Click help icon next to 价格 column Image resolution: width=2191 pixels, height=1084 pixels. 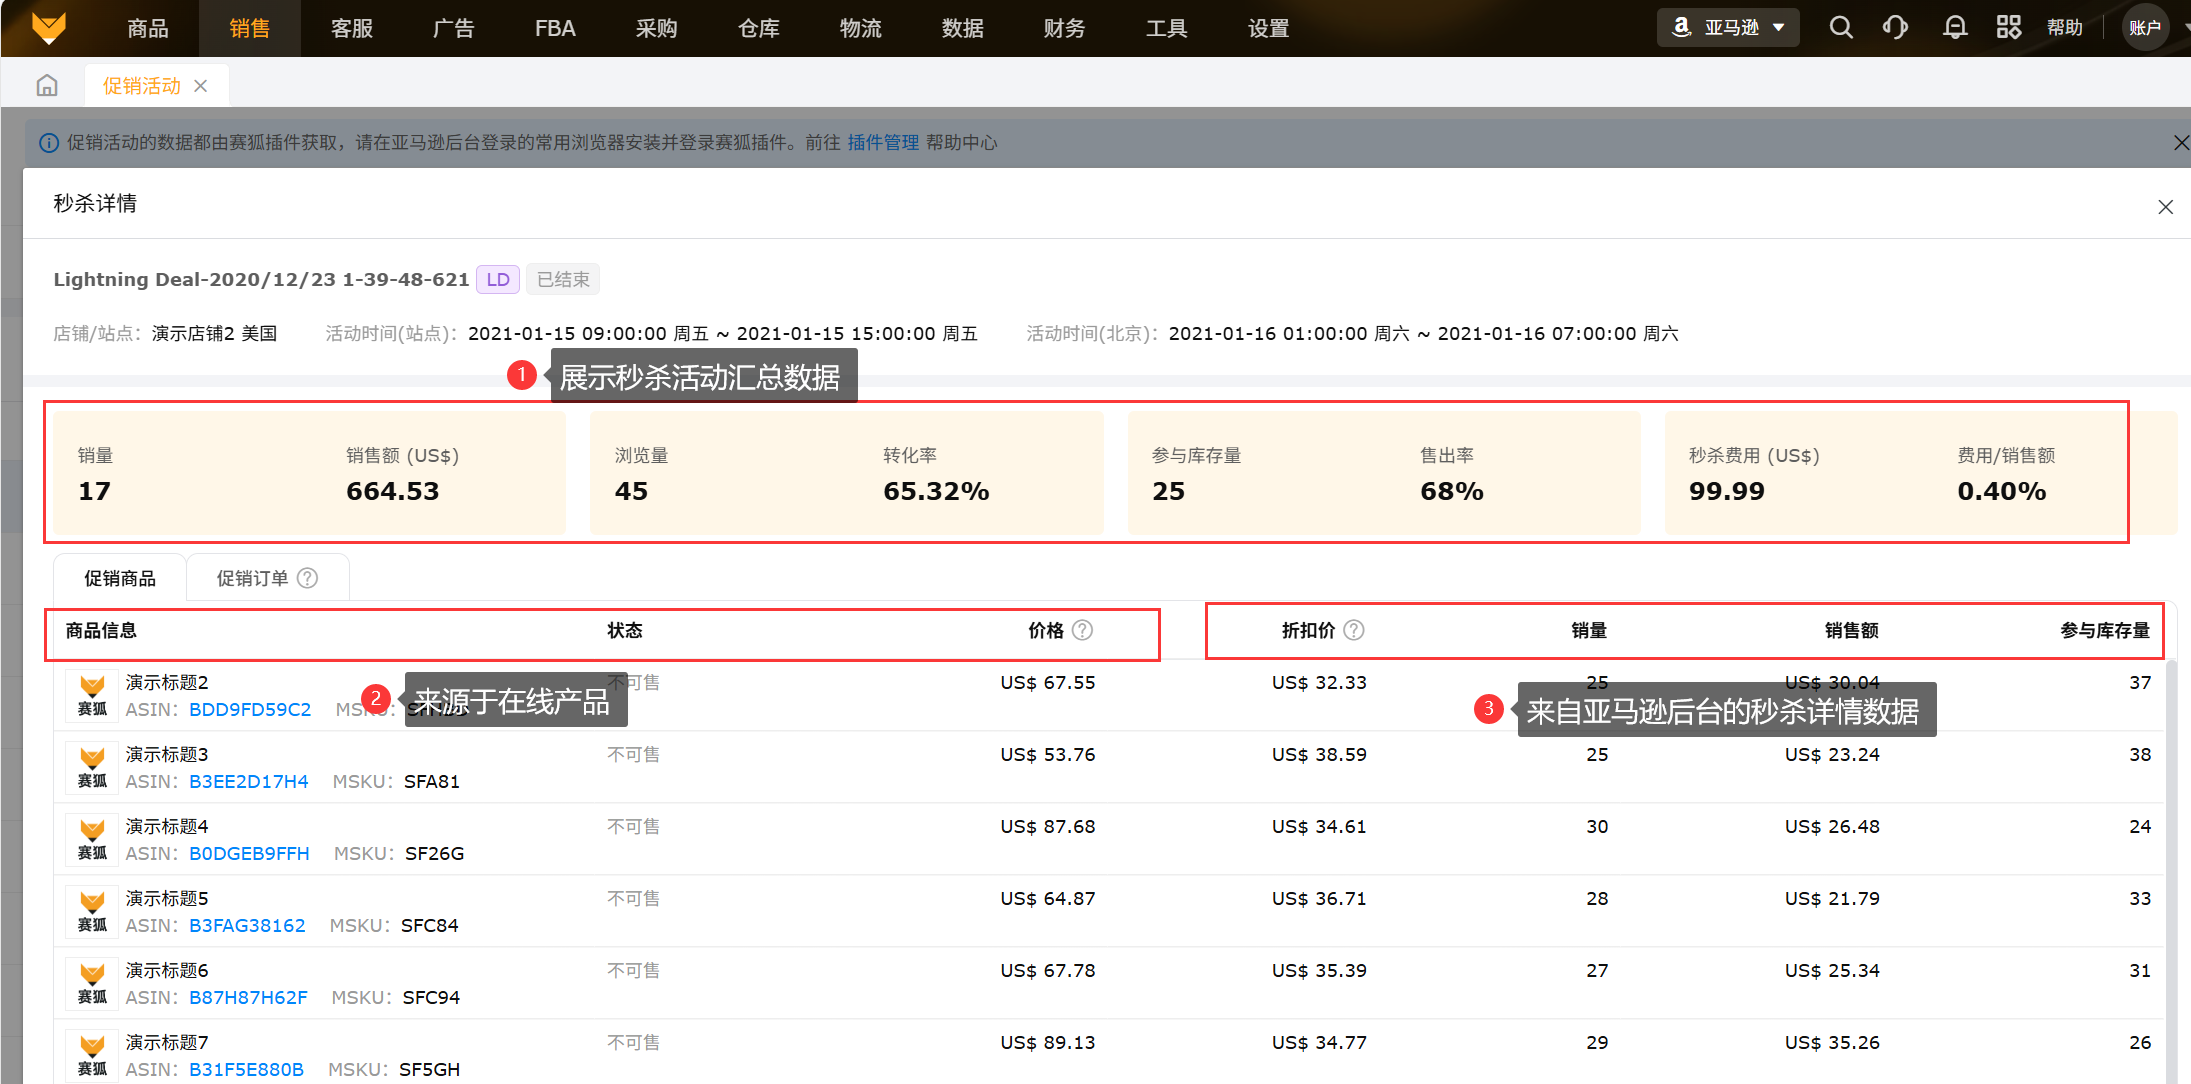click(1083, 630)
